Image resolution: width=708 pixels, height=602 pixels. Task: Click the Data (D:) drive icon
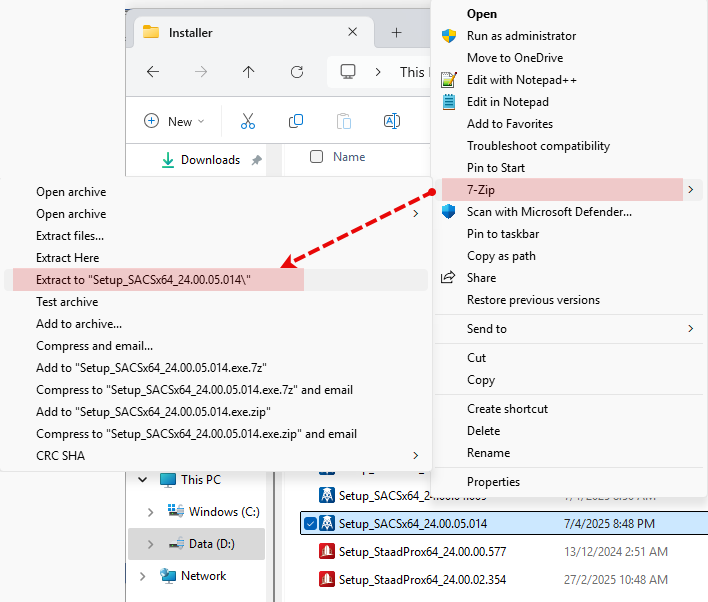177,544
